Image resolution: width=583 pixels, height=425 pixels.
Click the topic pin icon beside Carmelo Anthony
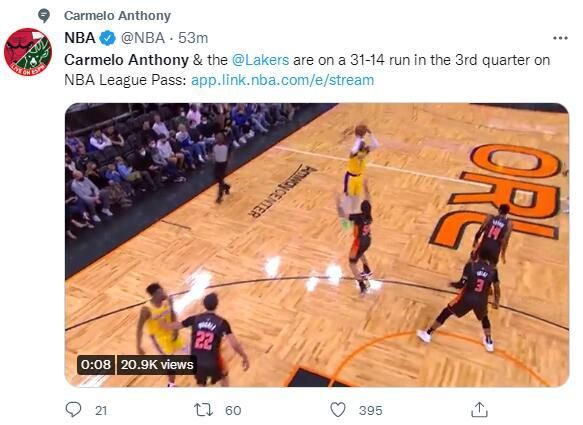(x=44, y=16)
